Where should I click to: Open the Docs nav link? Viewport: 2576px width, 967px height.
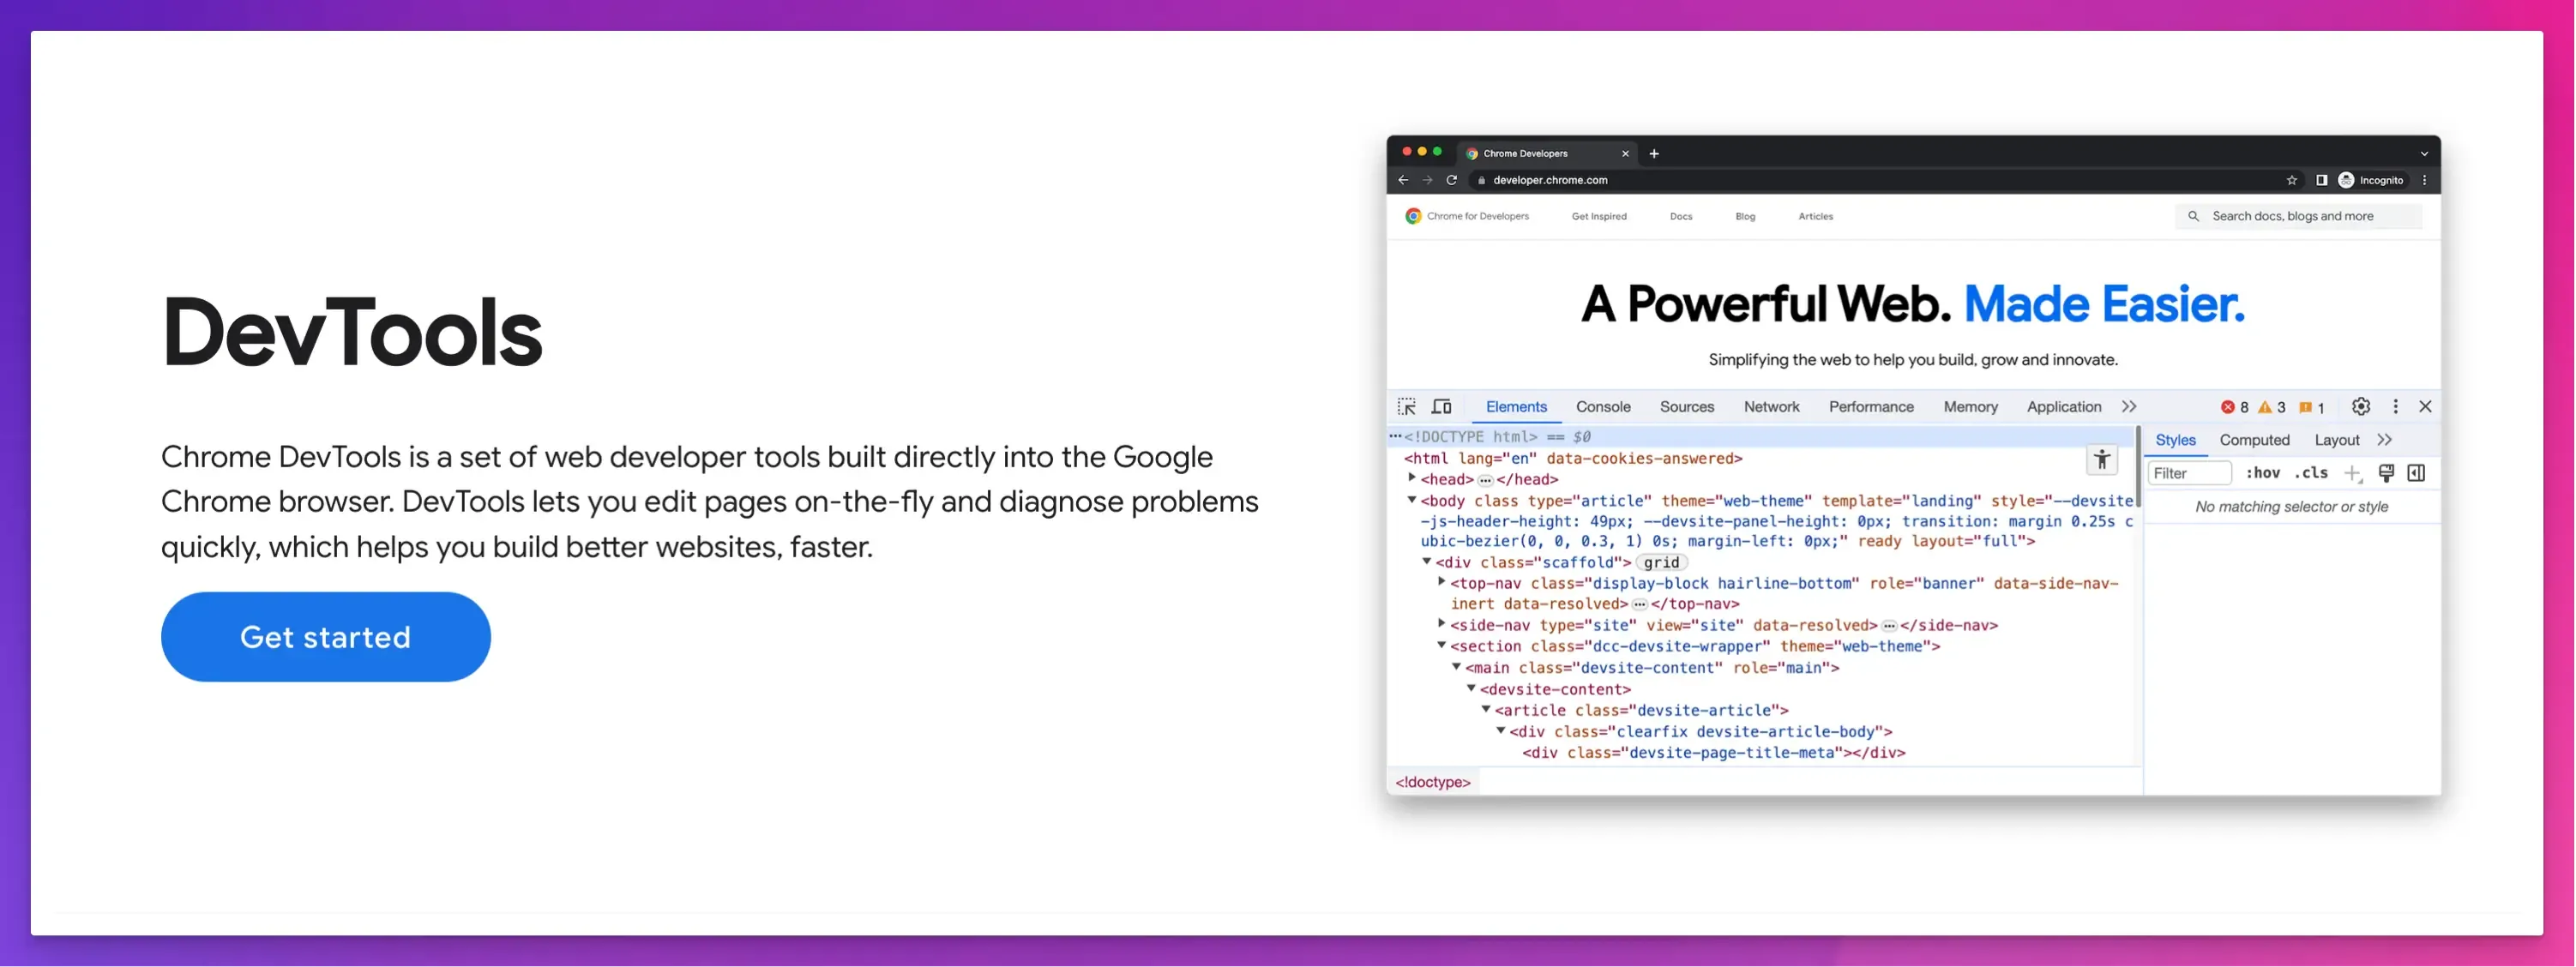(x=1681, y=216)
